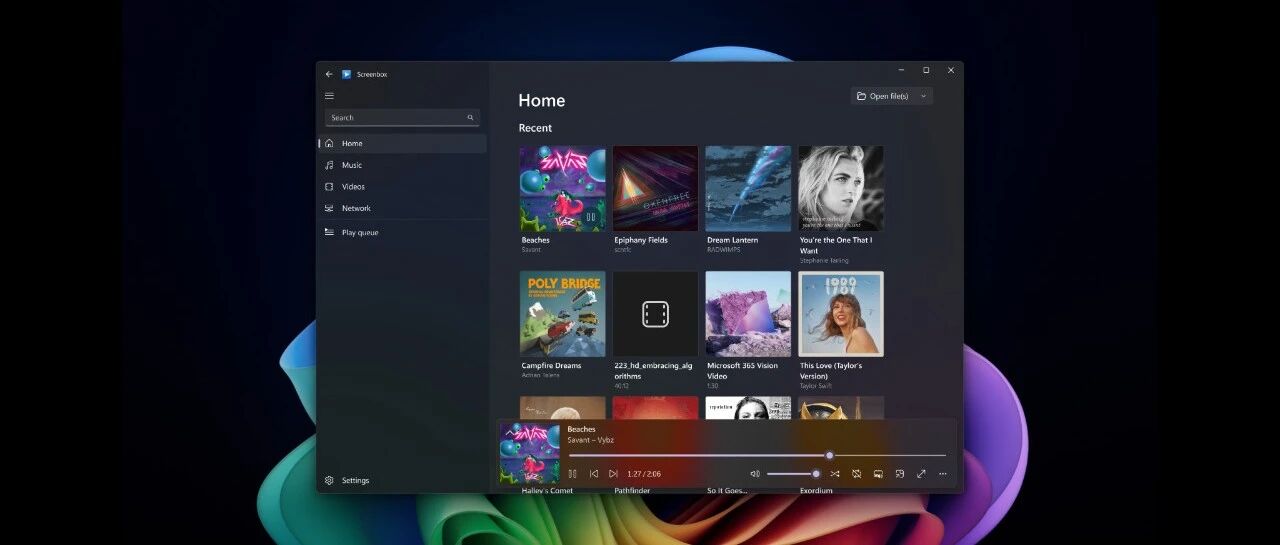
Task: Toggle repeat mode
Action: [857, 474]
